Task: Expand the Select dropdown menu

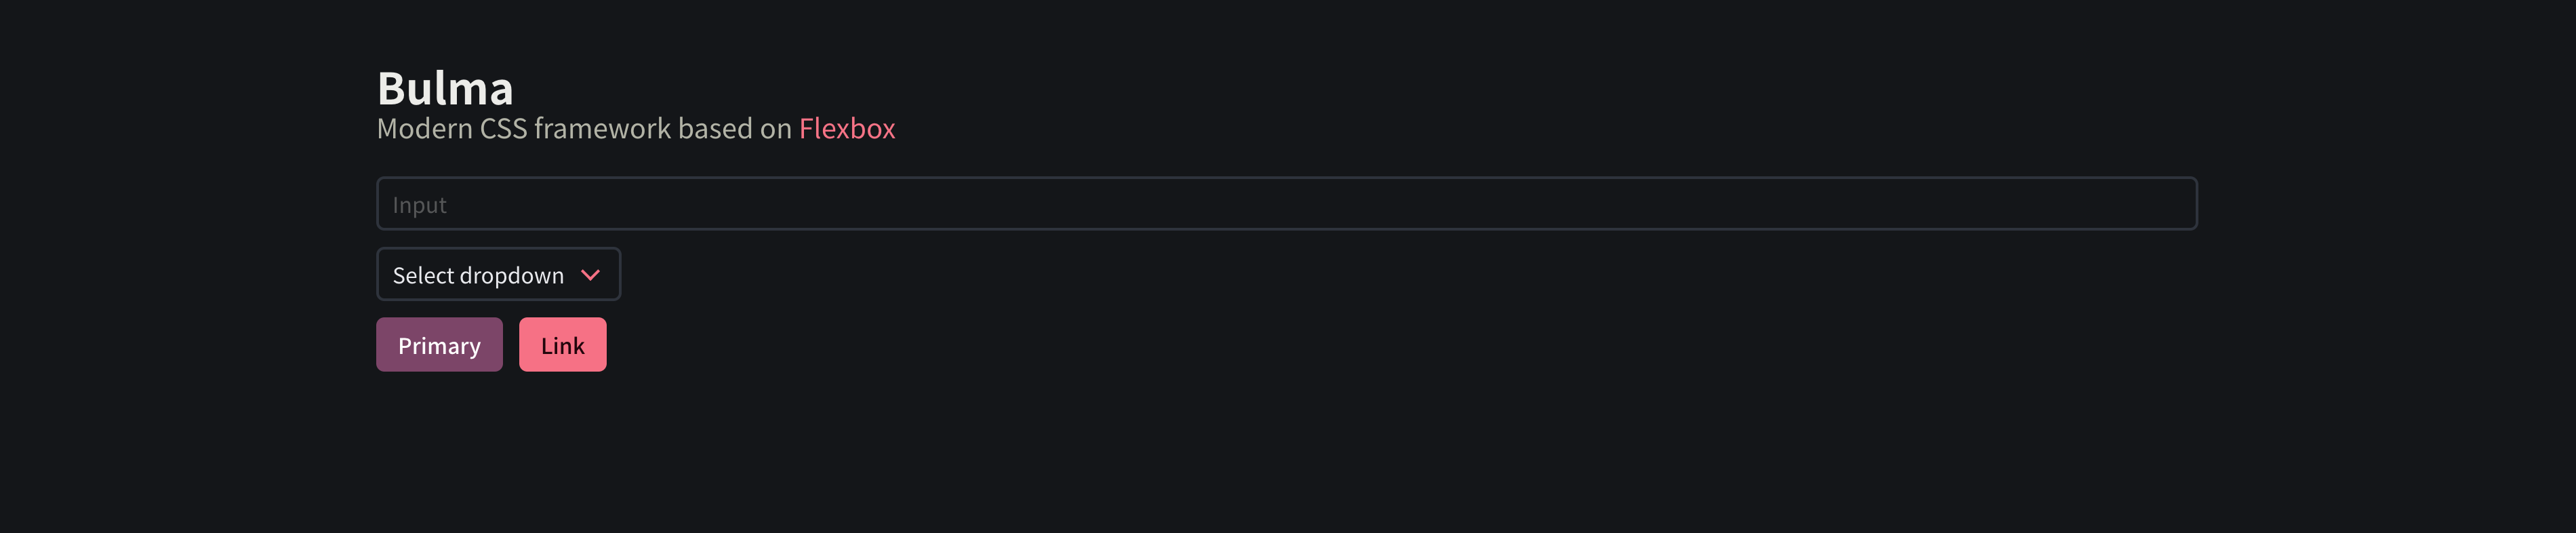Action: [x=498, y=274]
